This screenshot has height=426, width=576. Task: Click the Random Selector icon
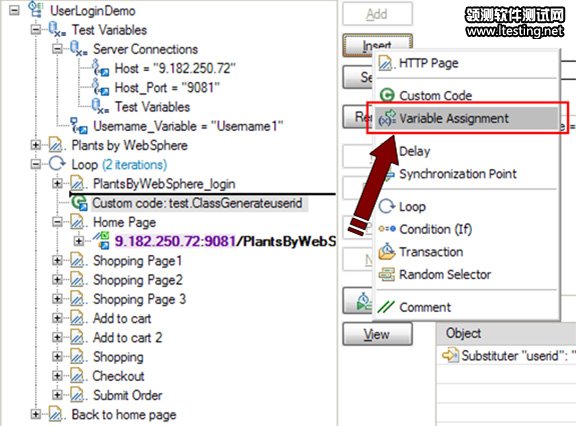[387, 274]
